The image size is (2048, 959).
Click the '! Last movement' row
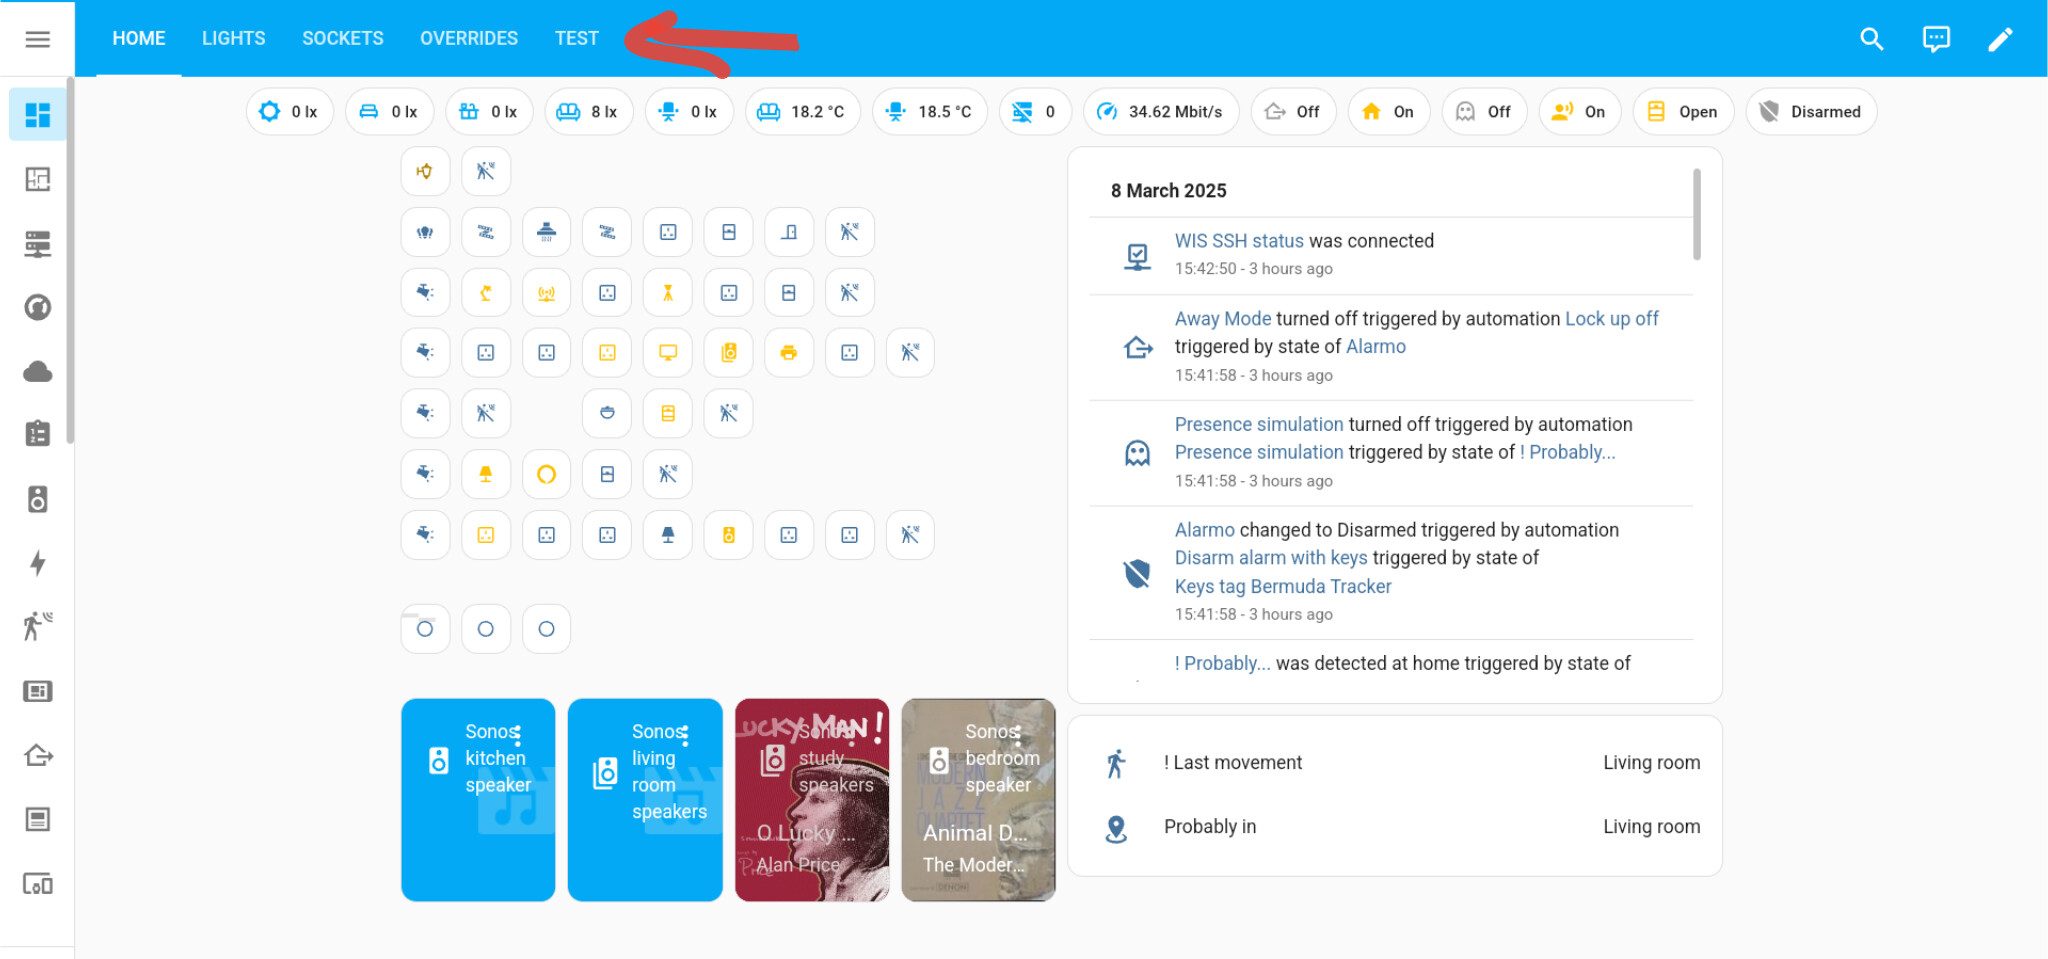click(1395, 763)
